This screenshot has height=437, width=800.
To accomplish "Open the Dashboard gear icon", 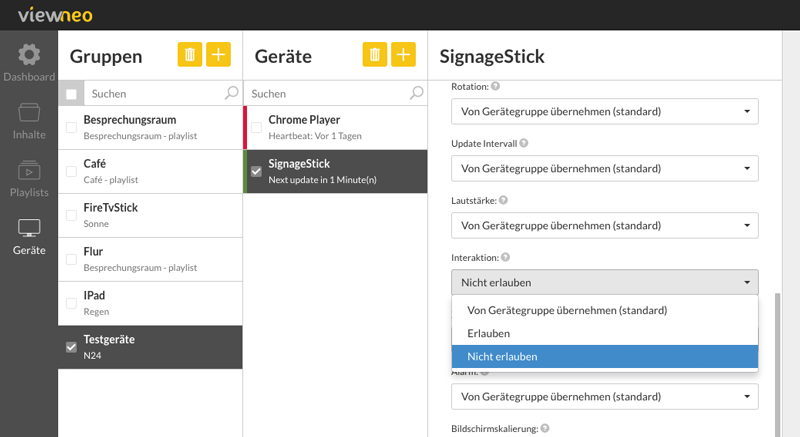I will pos(29,55).
